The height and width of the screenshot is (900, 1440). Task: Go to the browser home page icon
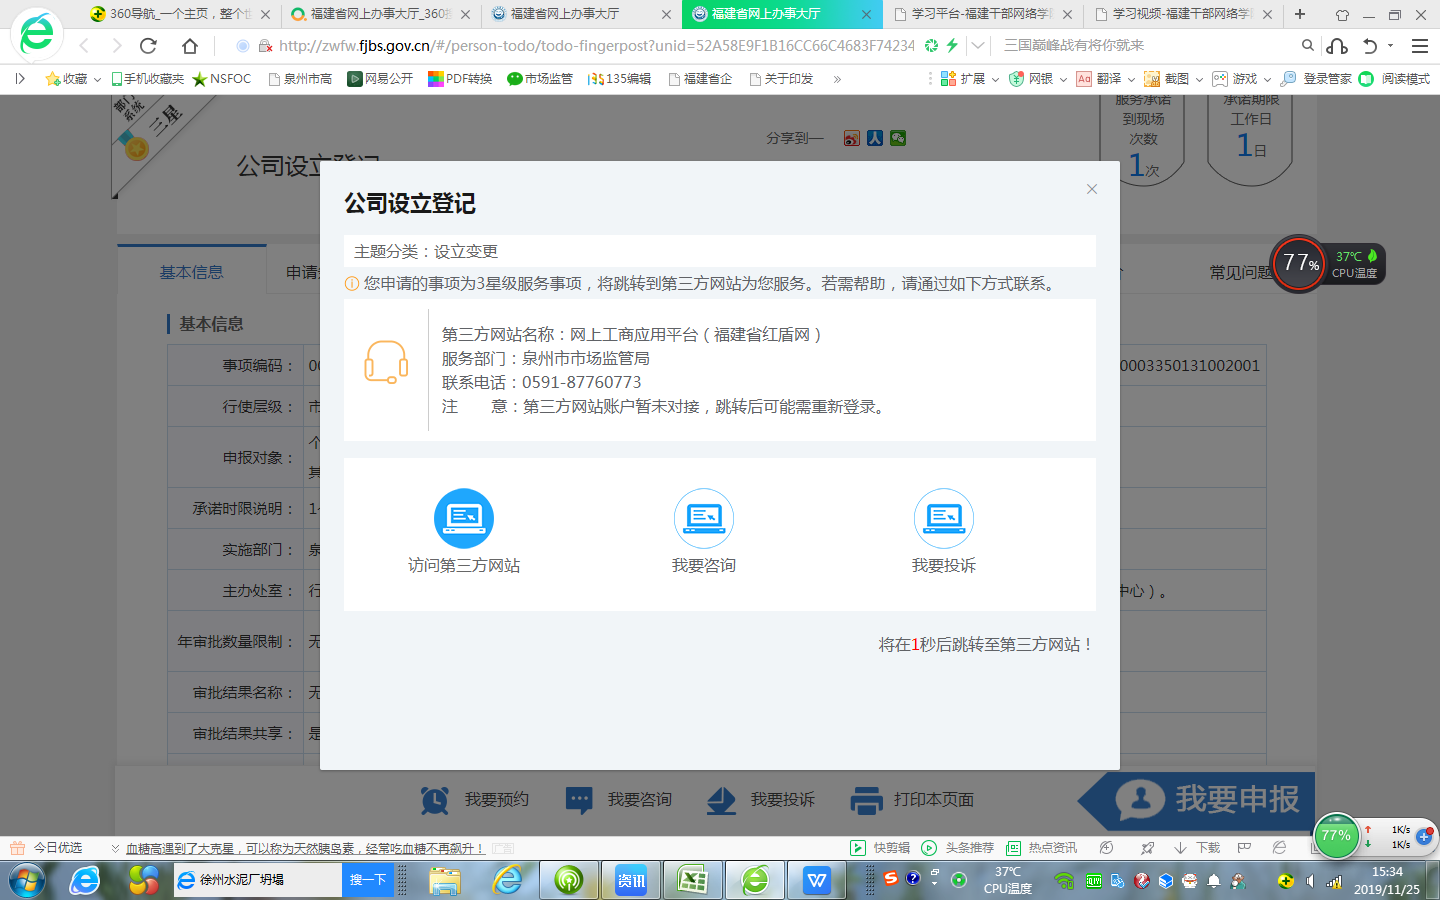coord(190,46)
